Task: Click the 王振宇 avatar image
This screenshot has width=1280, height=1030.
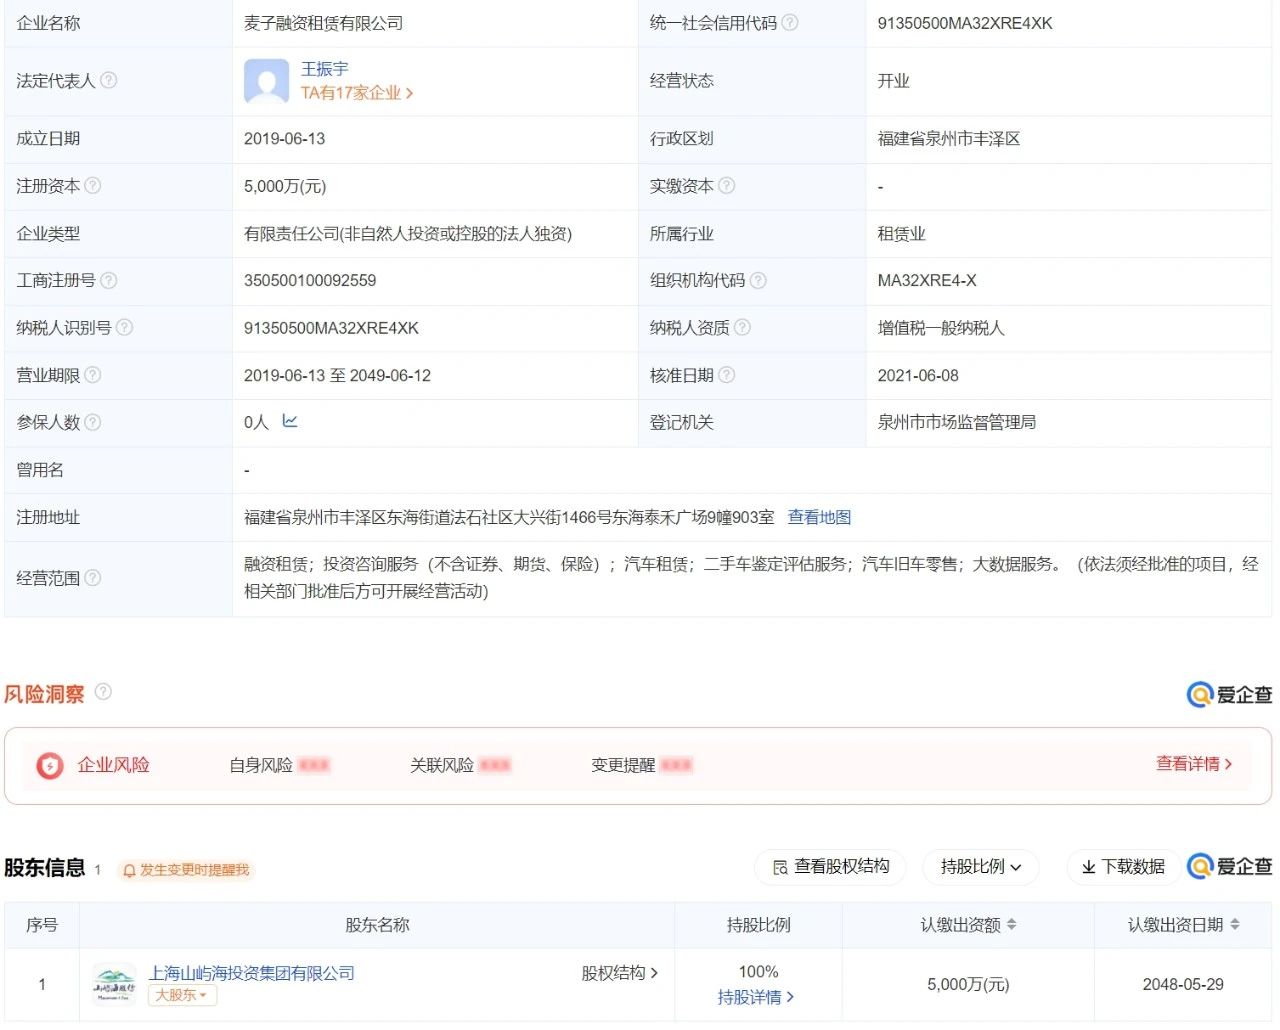Action: (266, 81)
